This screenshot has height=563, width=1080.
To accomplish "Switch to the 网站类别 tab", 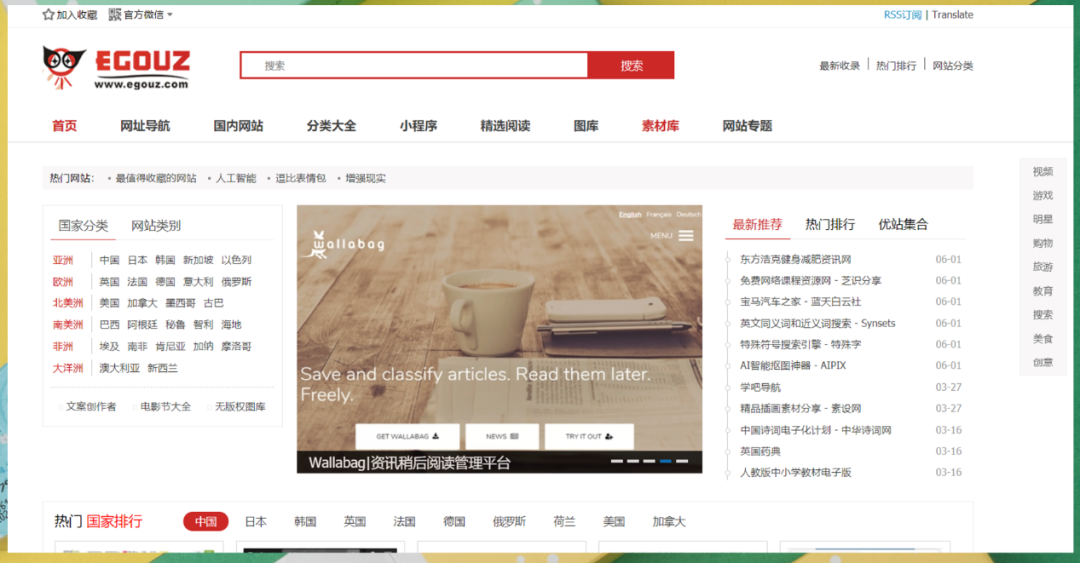I will pos(156,226).
